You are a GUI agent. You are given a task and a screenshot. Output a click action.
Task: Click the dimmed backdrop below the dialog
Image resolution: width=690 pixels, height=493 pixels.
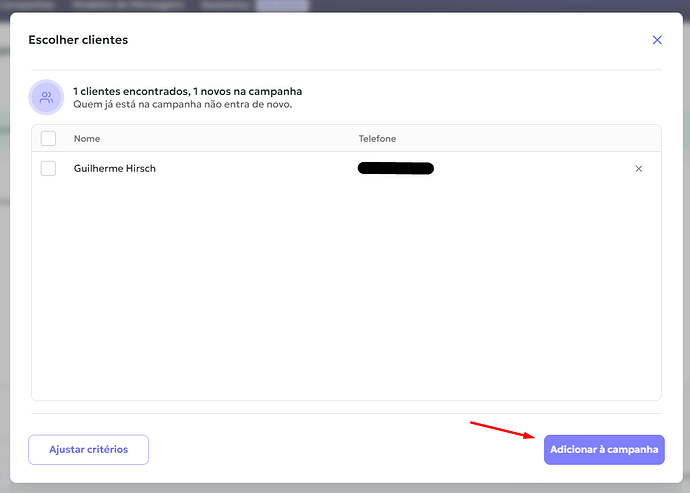point(345,489)
